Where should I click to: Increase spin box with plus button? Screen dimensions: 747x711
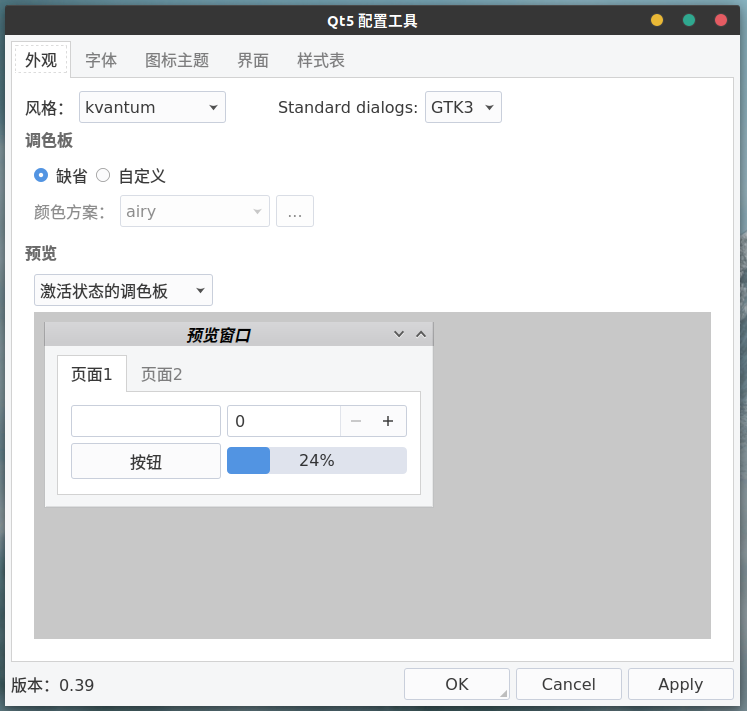(388, 421)
